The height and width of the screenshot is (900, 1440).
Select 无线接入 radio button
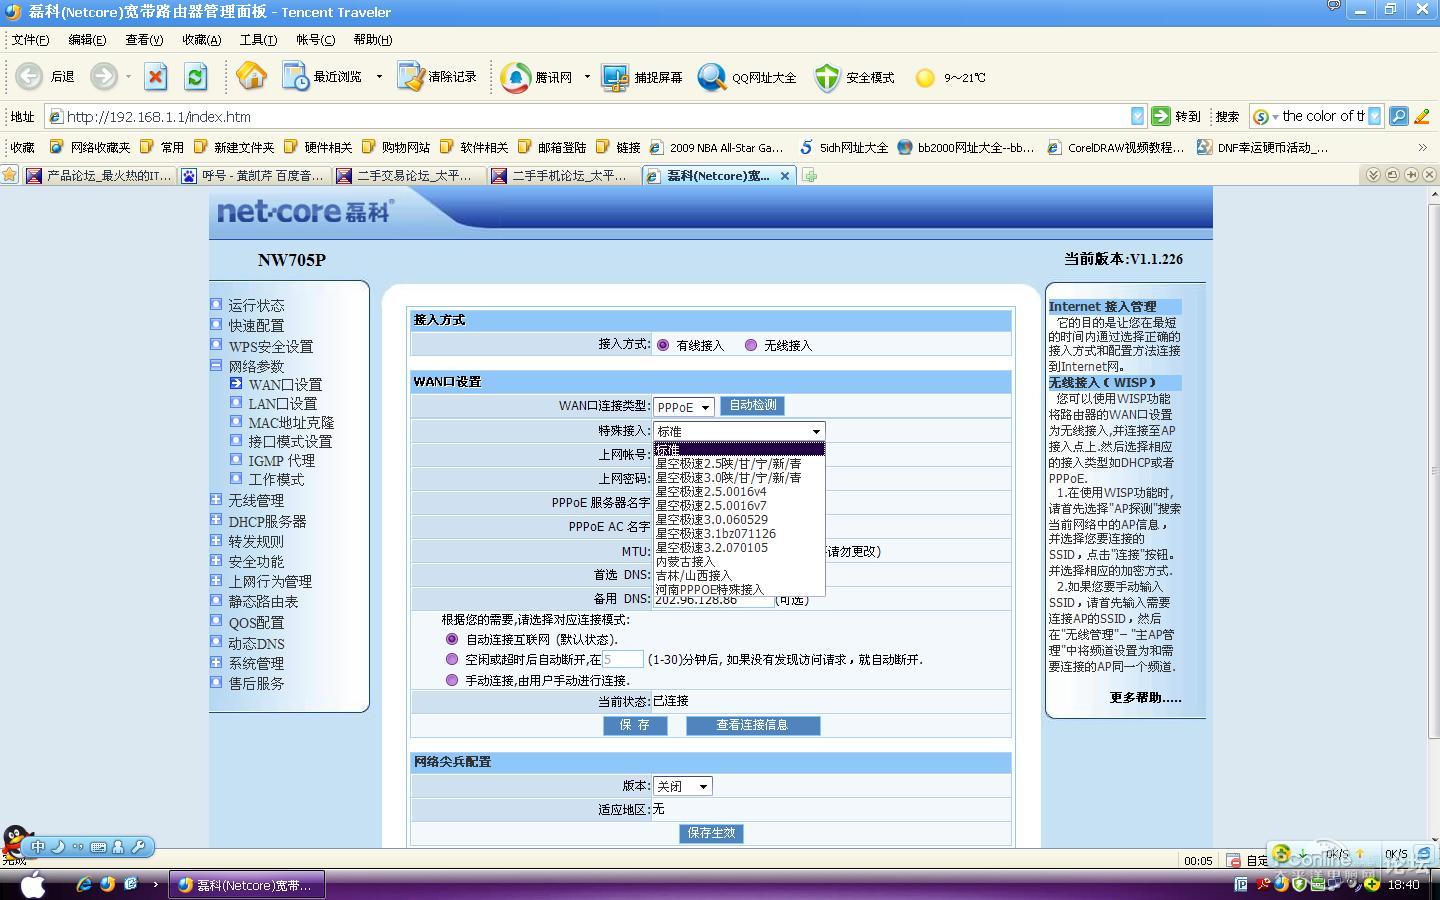[x=751, y=345]
